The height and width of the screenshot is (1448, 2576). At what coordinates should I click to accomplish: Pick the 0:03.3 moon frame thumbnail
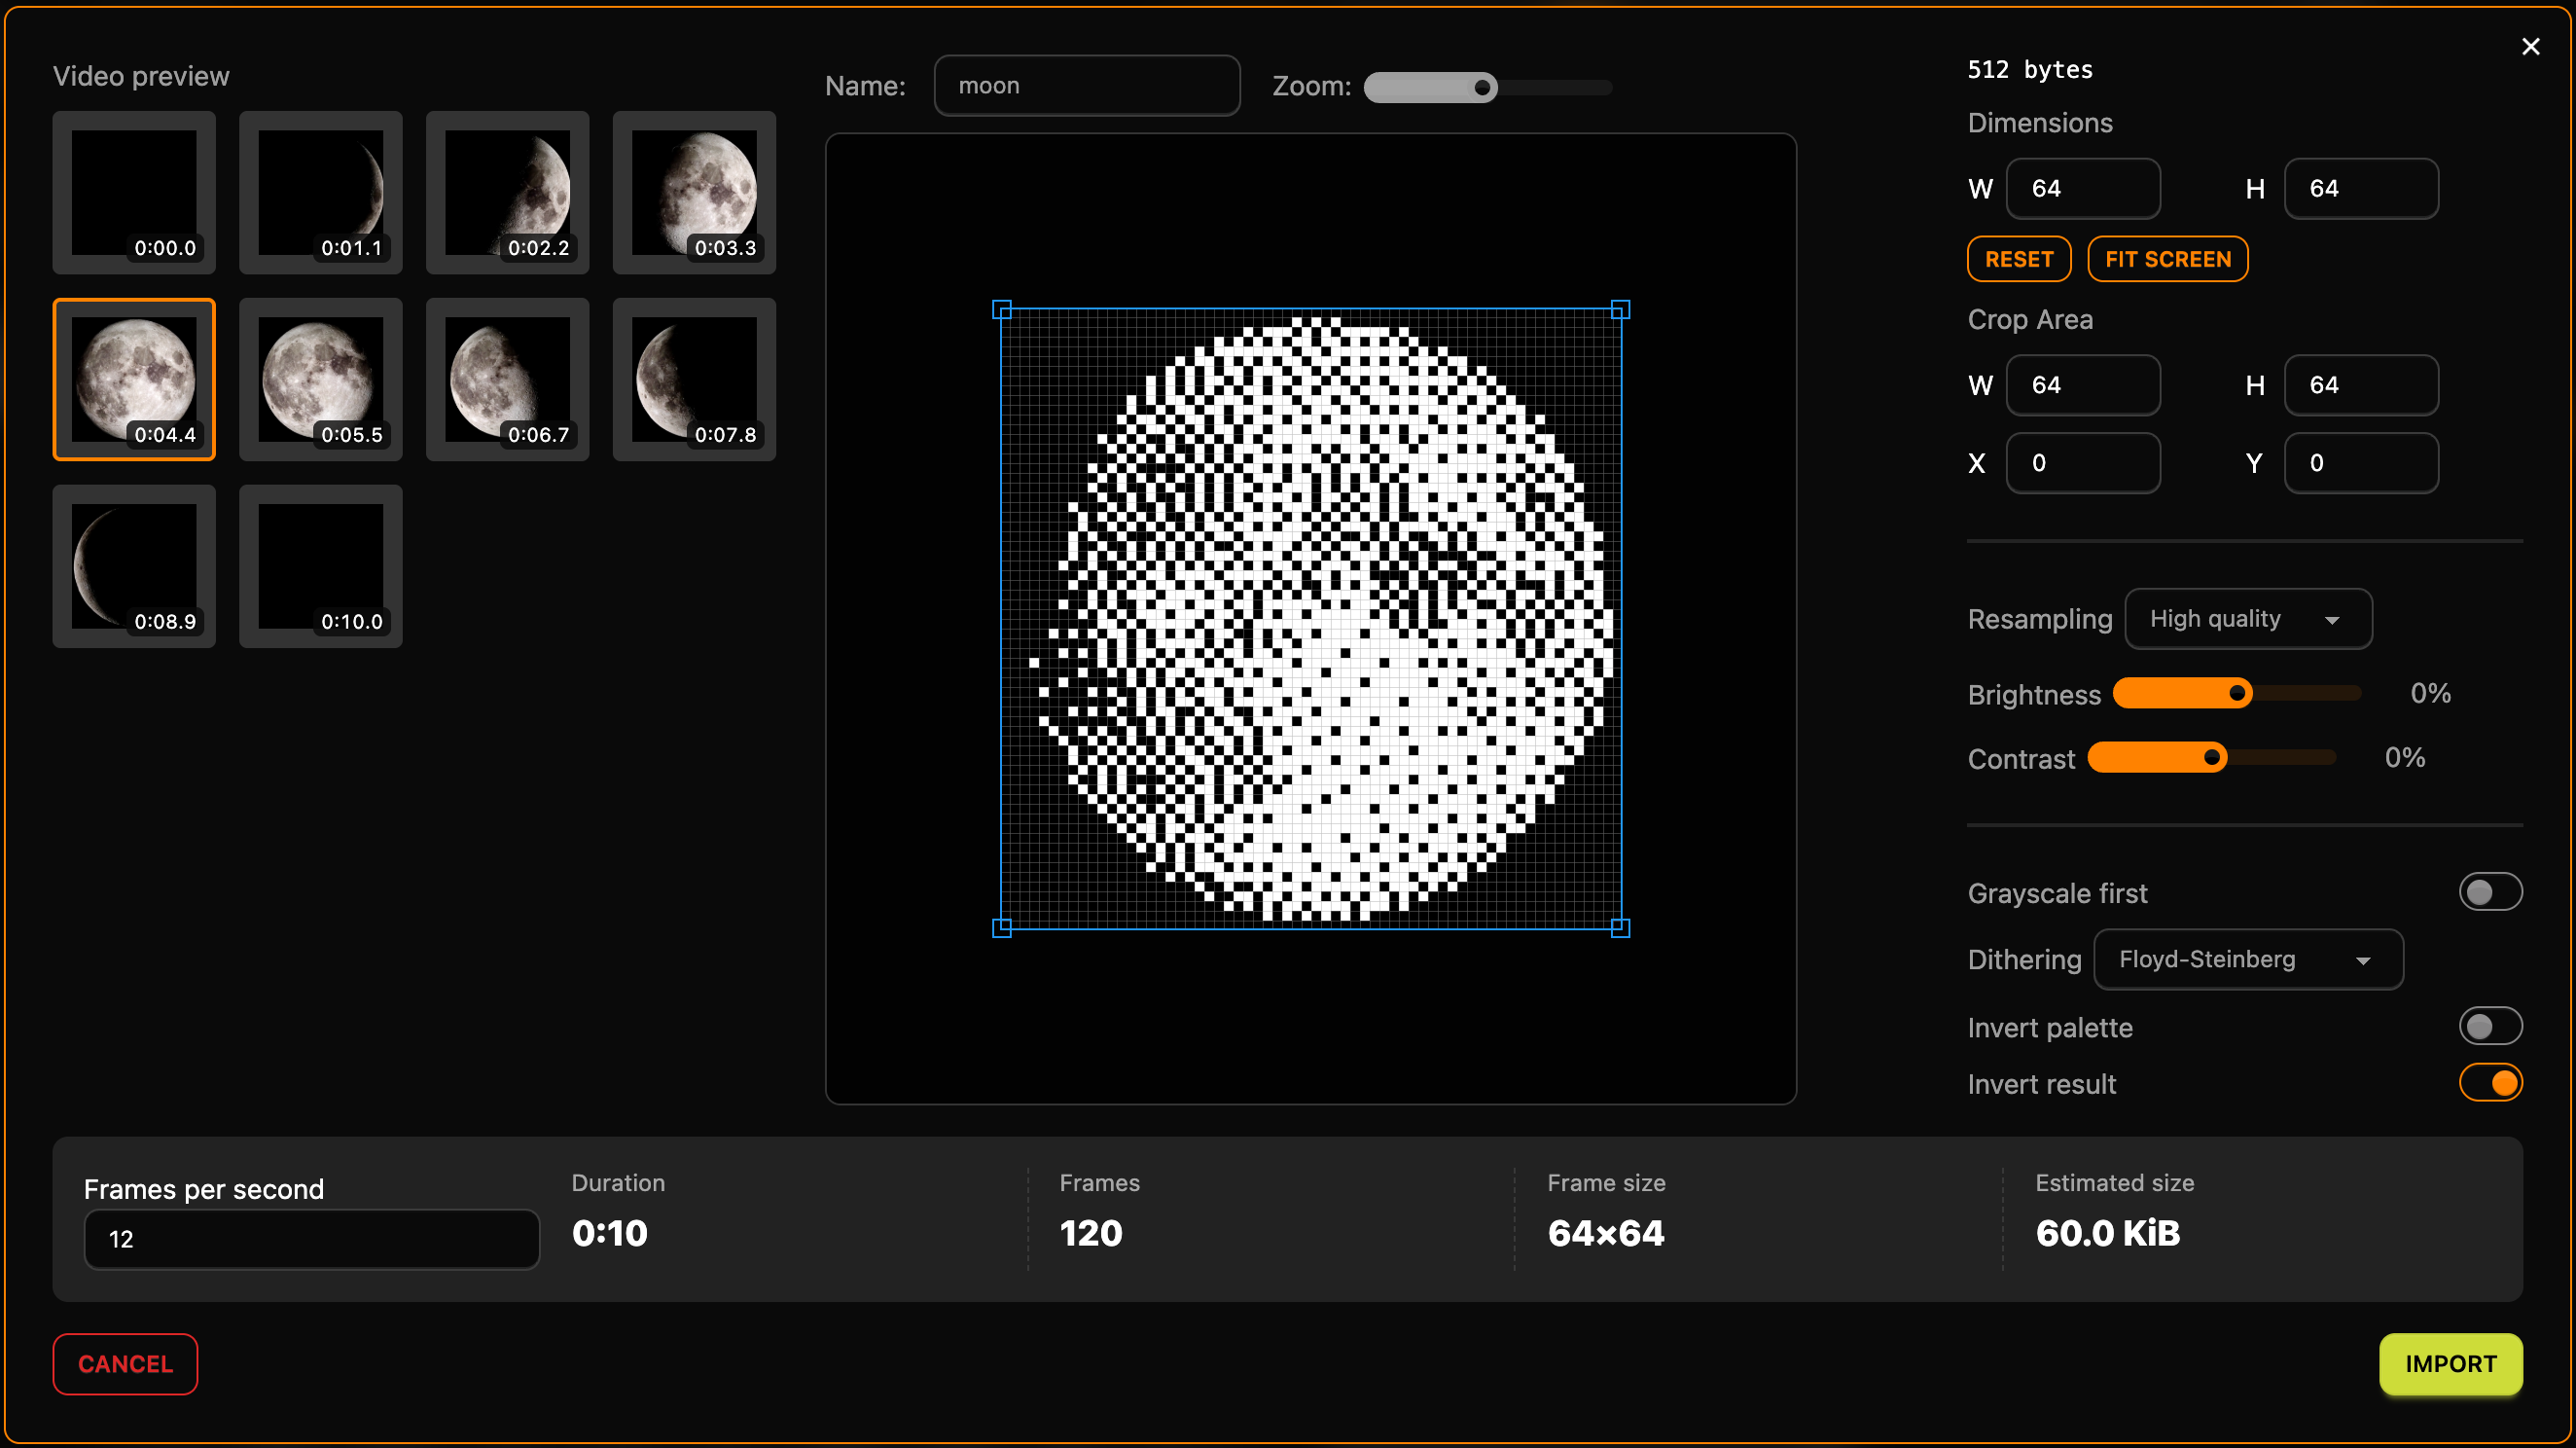695,193
